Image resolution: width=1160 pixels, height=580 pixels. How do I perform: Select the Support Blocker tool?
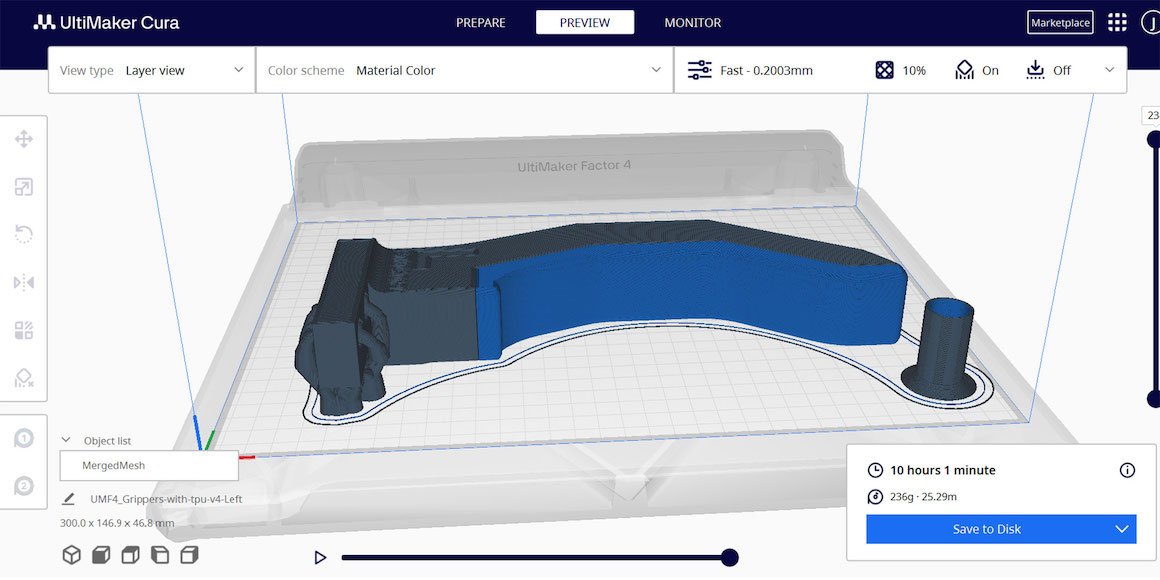24,378
